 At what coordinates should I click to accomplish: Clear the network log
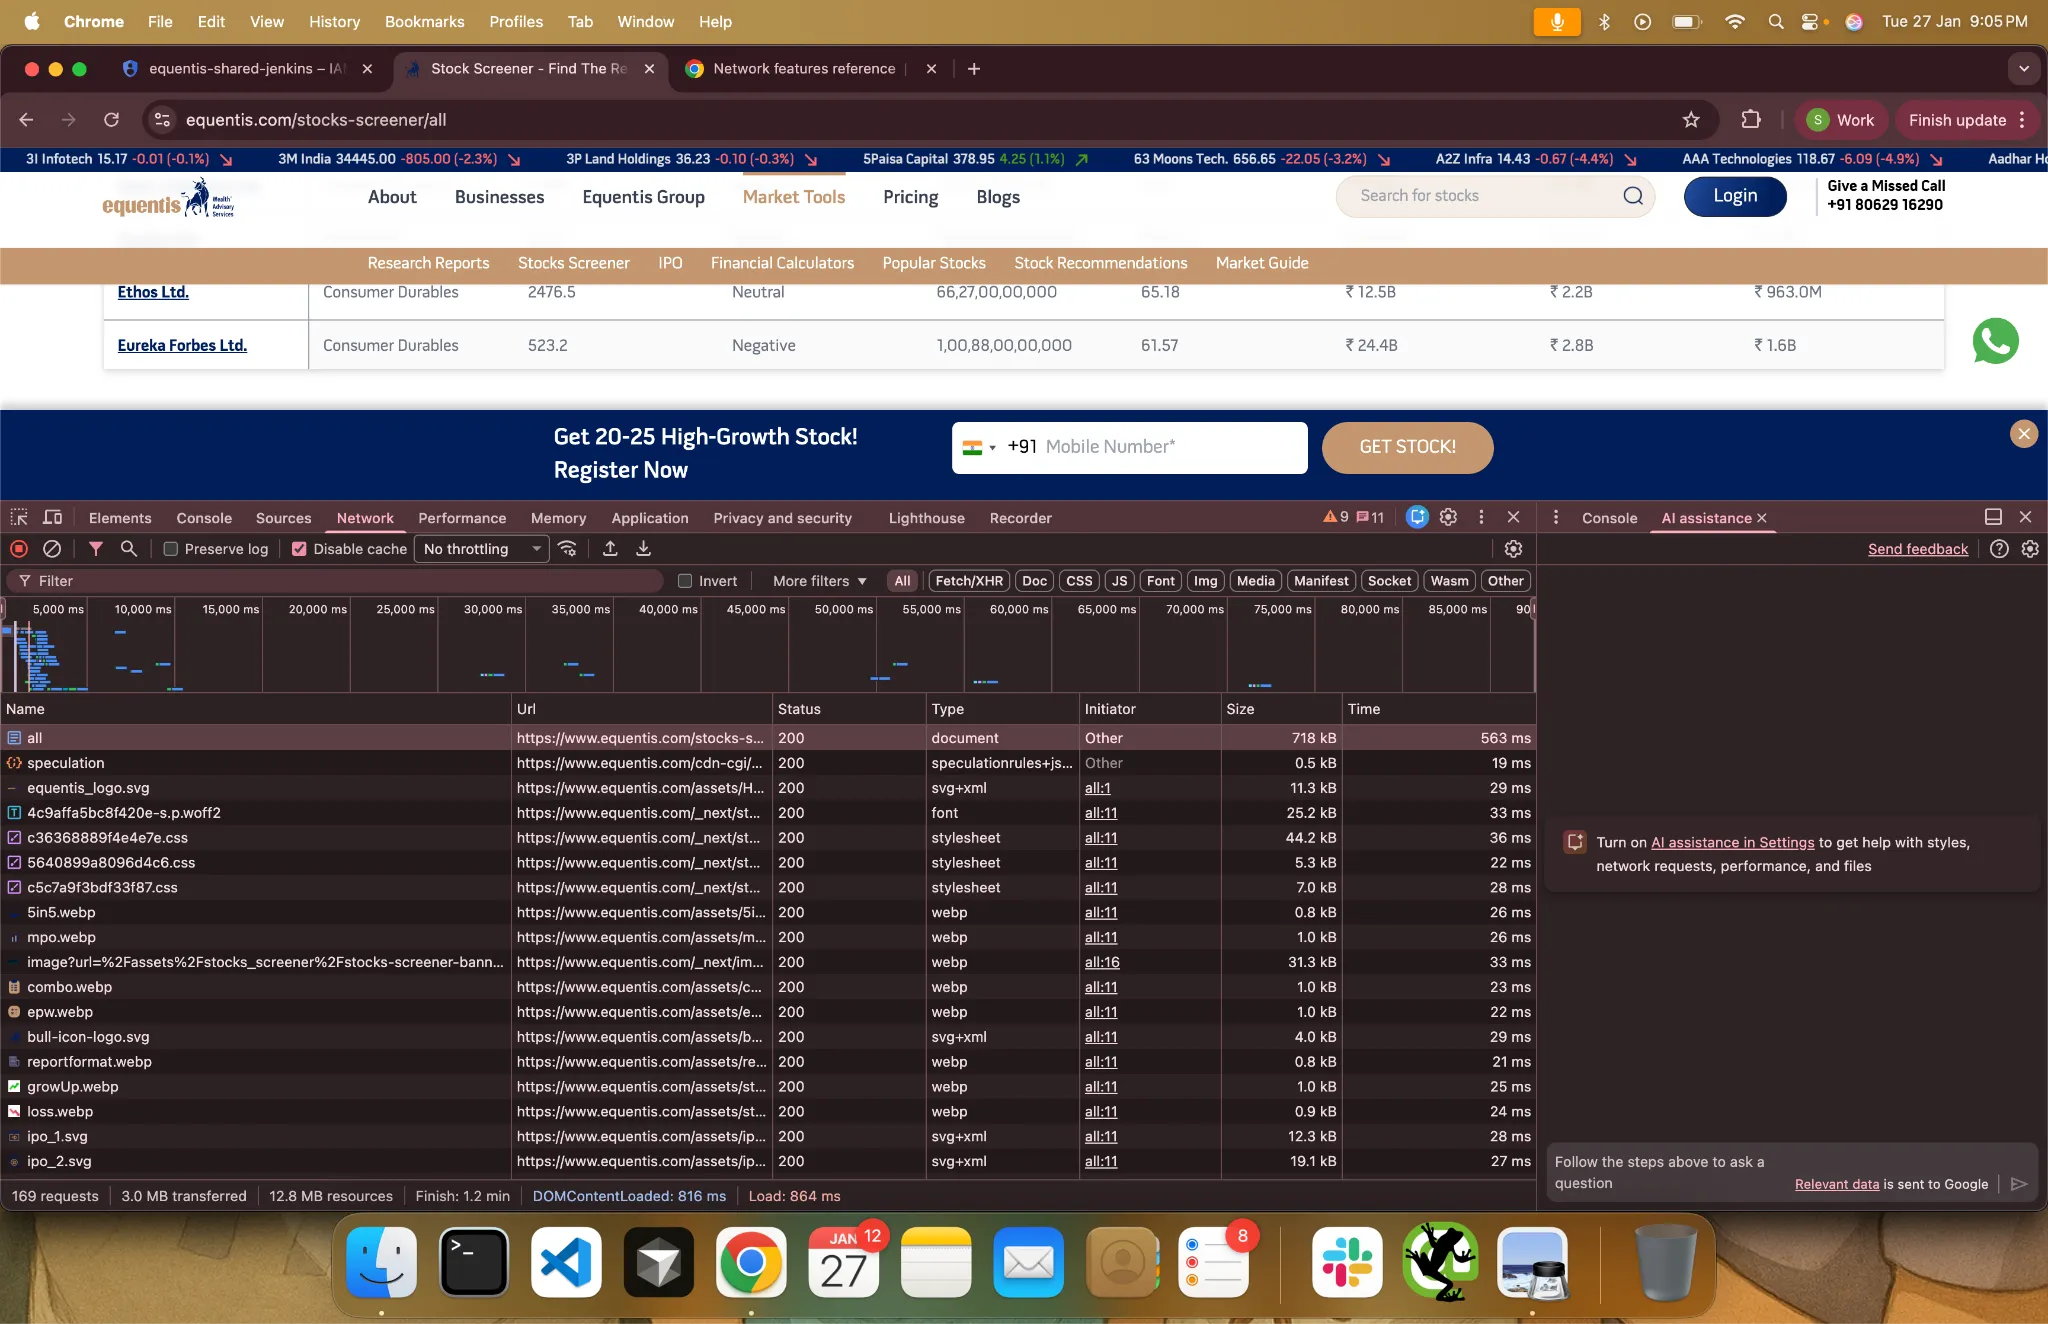[x=52, y=548]
